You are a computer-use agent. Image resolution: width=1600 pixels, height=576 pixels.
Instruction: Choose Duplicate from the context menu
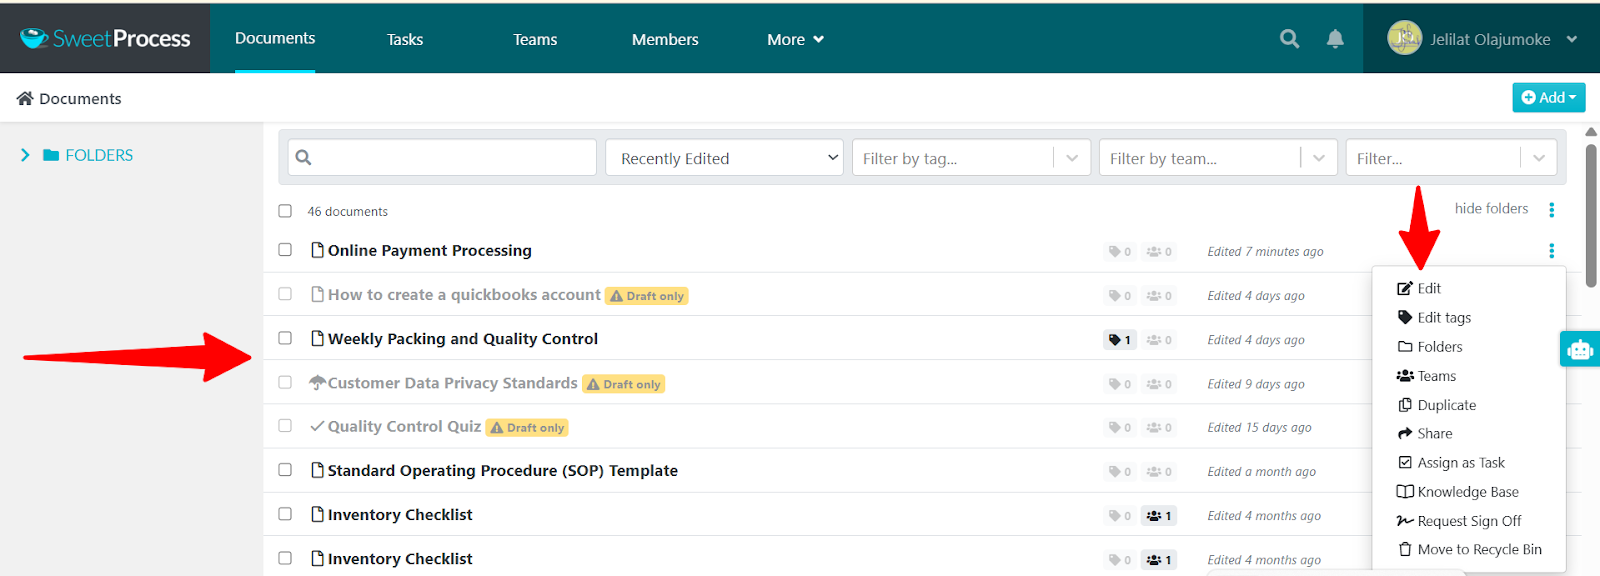1446,405
